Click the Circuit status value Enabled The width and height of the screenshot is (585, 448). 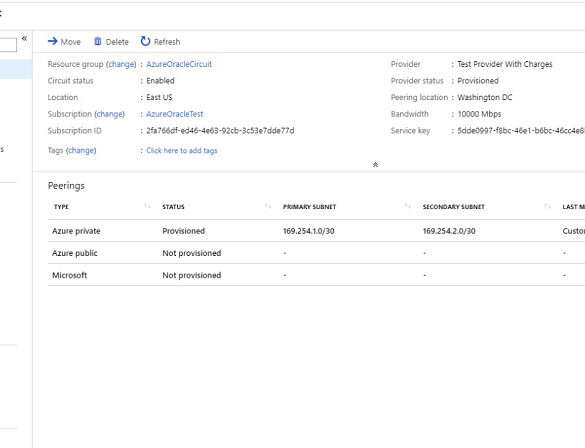[x=160, y=81]
